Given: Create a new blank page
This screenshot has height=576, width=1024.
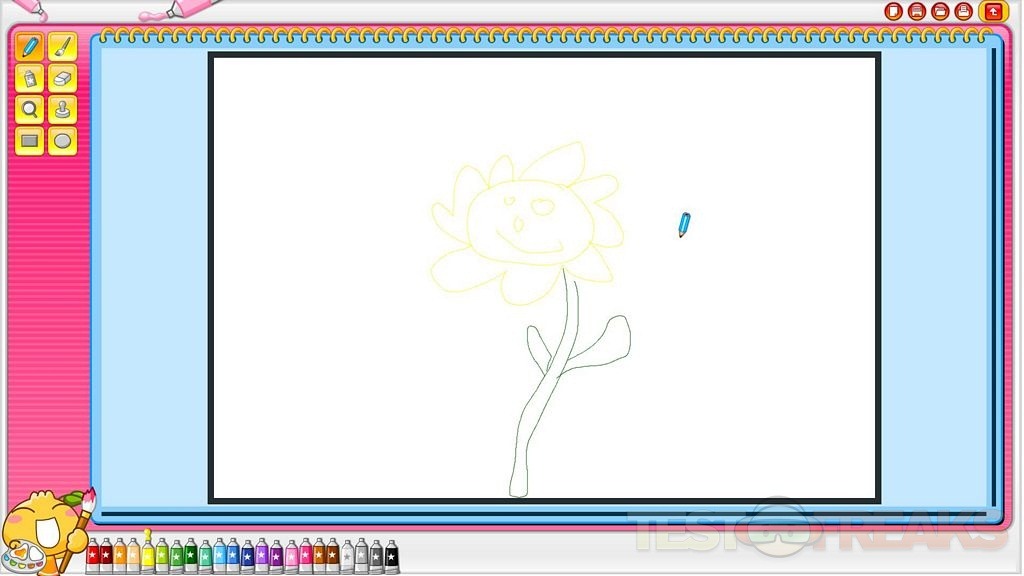Looking at the screenshot, I should [893, 11].
